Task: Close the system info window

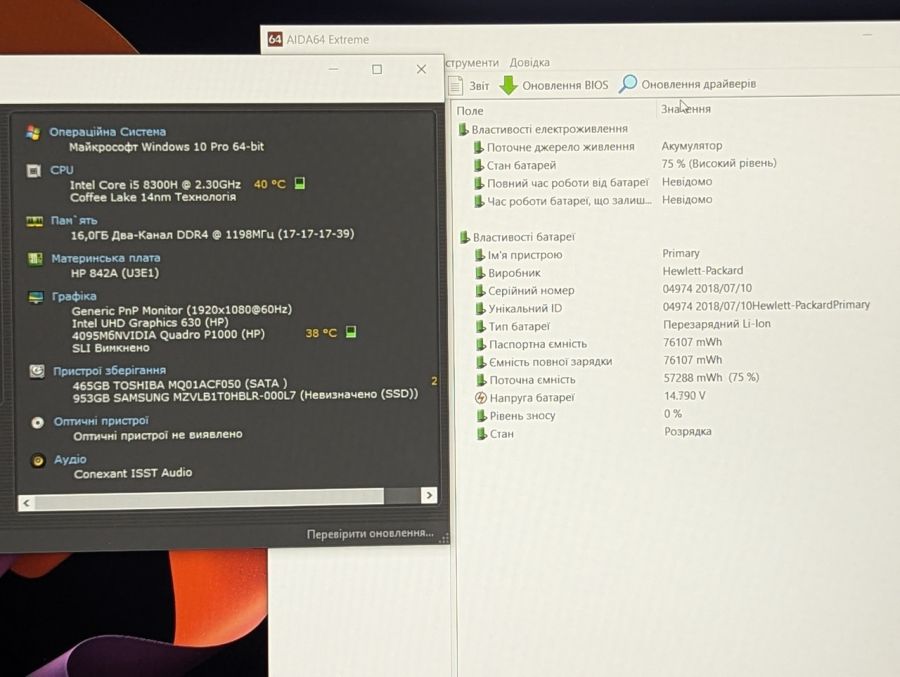Action: pos(421,69)
